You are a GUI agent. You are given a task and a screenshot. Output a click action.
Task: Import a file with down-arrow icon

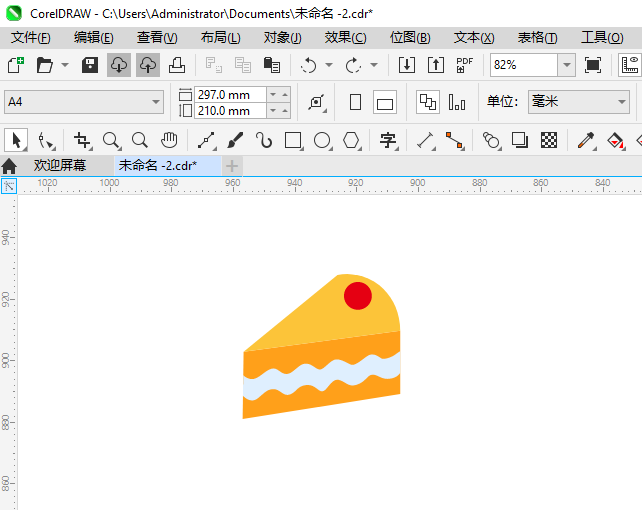pos(407,65)
